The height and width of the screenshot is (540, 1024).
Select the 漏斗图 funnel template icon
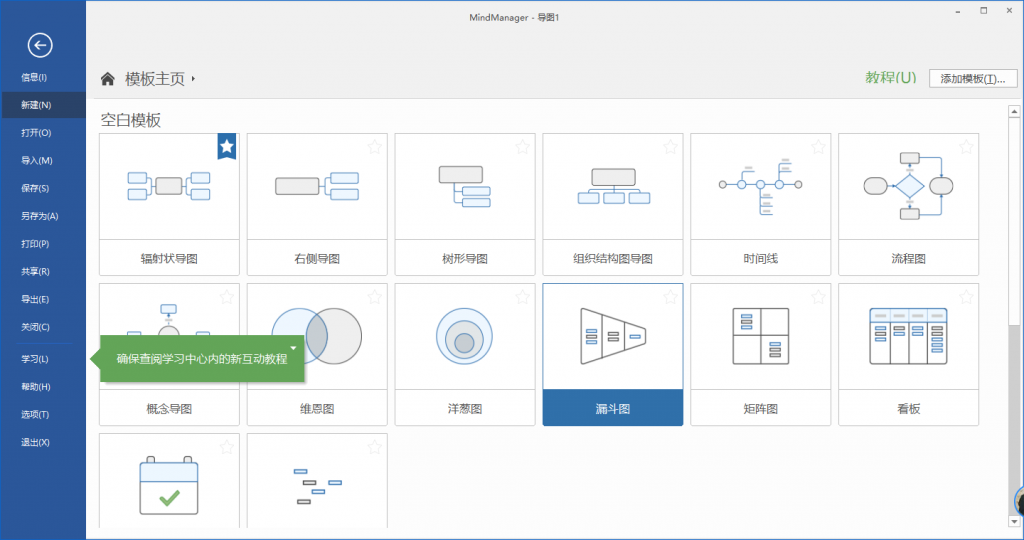click(613, 336)
